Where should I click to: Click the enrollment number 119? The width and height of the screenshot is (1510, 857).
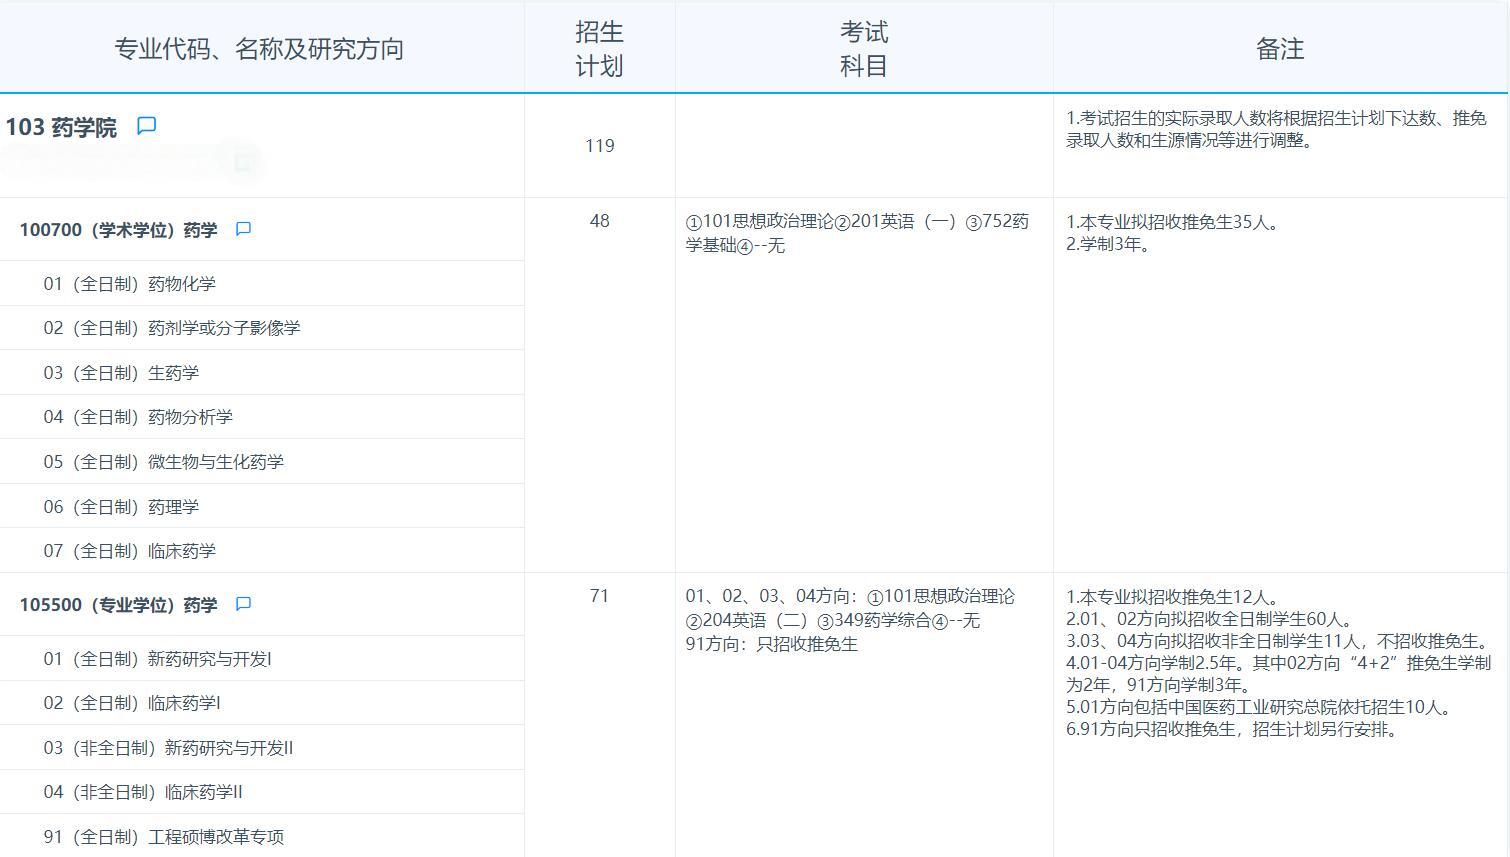point(598,146)
